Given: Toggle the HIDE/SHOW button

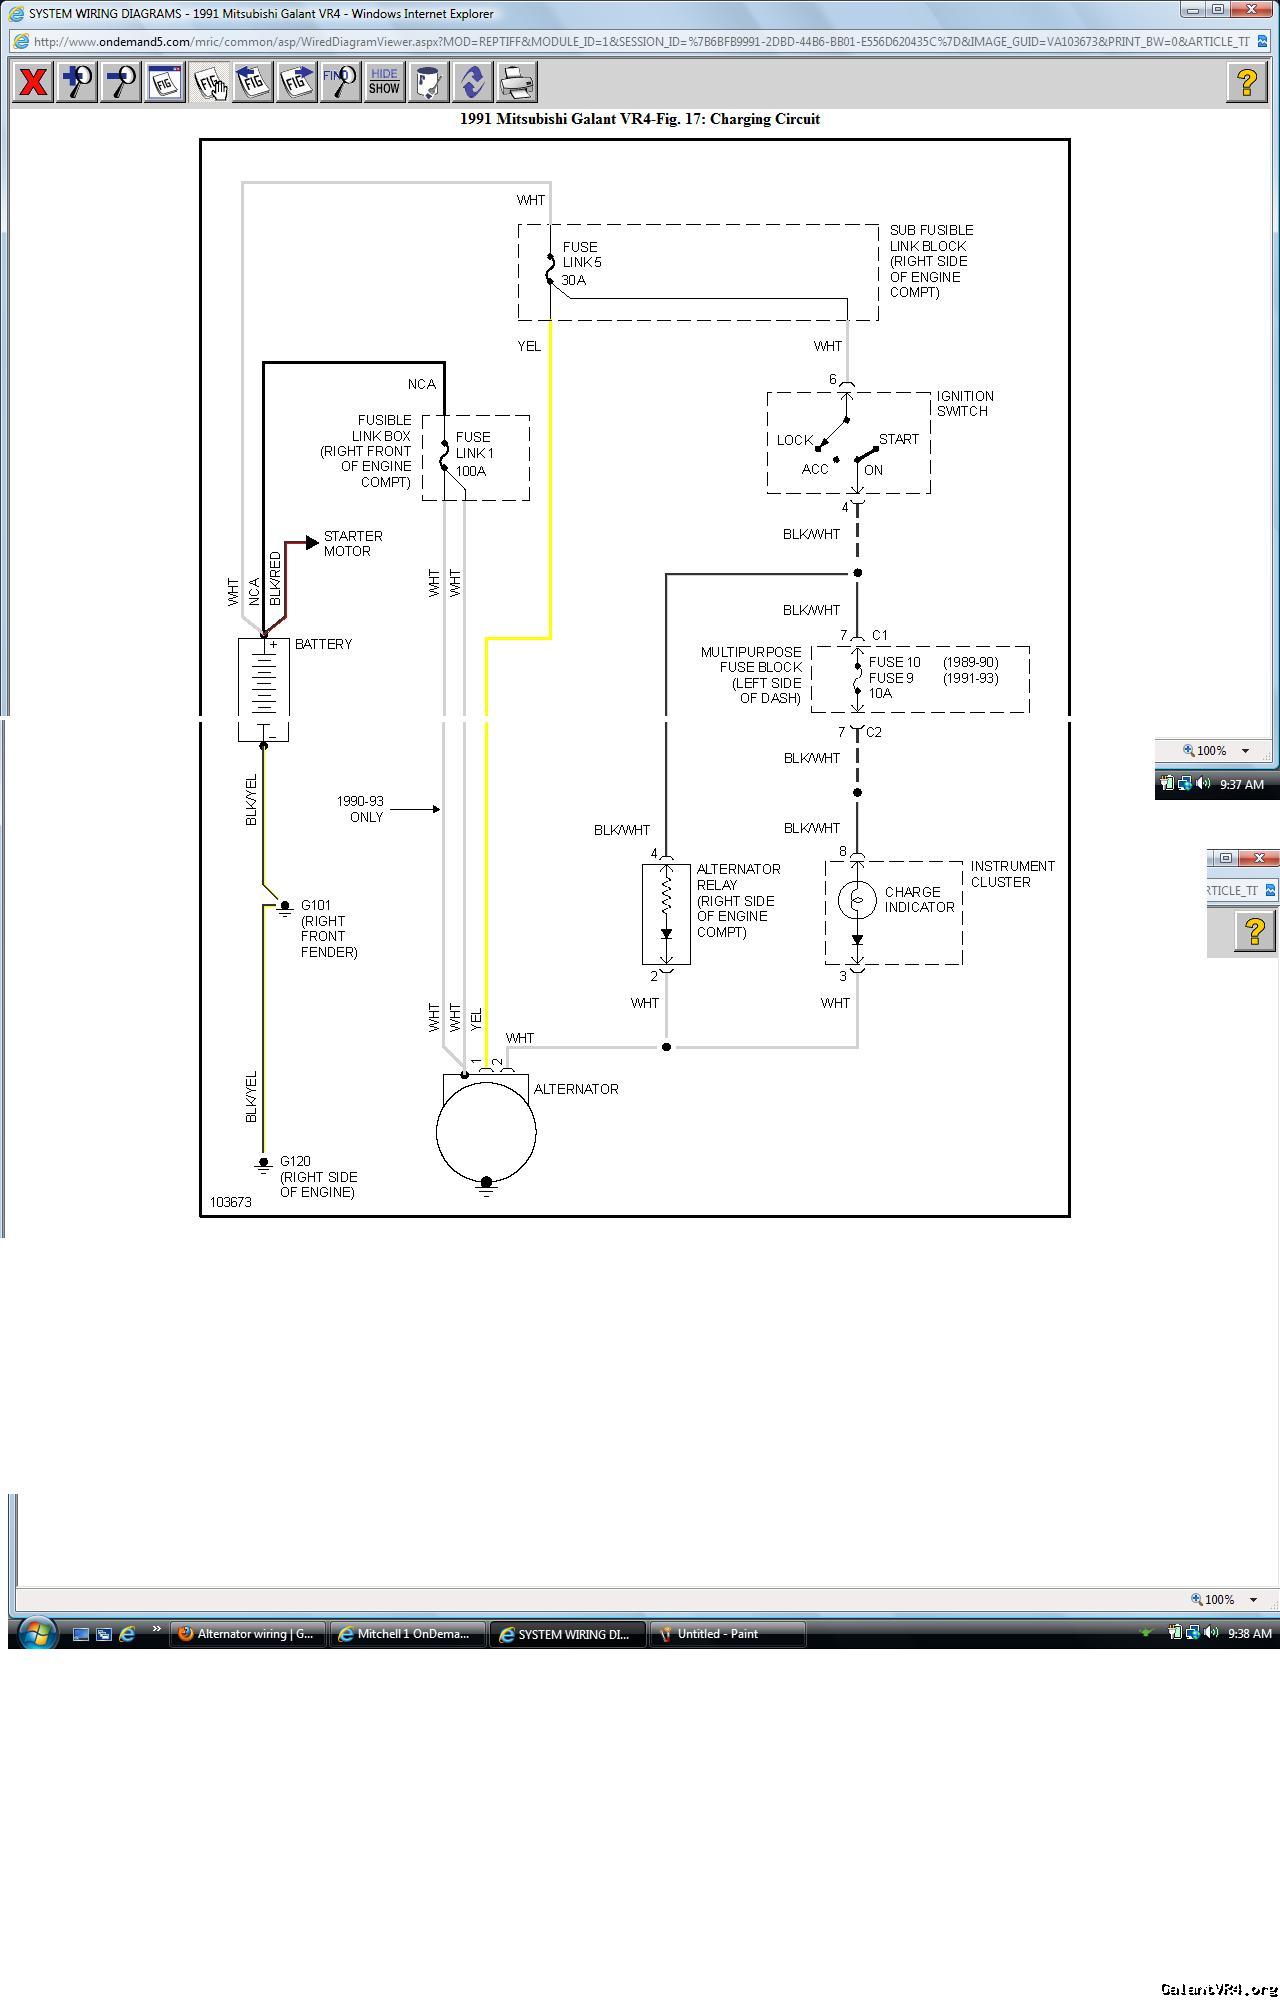Looking at the screenshot, I should [384, 82].
